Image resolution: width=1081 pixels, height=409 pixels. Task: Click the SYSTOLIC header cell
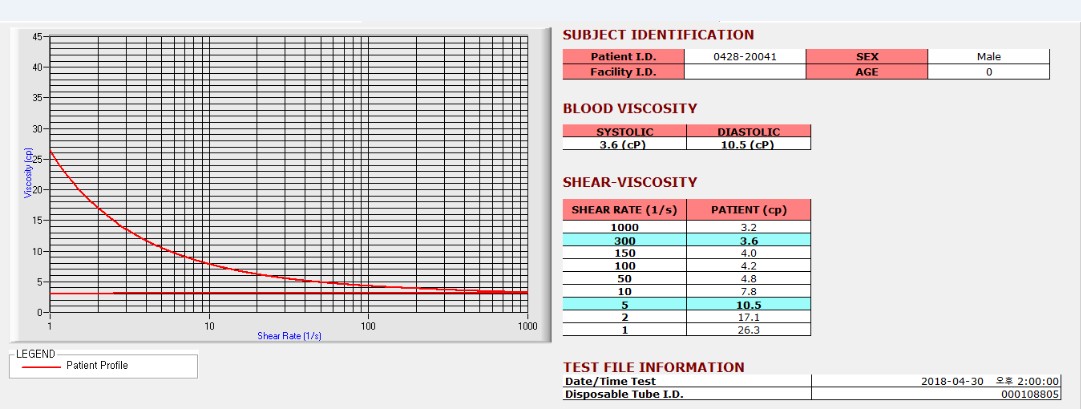click(x=625, y=131)
